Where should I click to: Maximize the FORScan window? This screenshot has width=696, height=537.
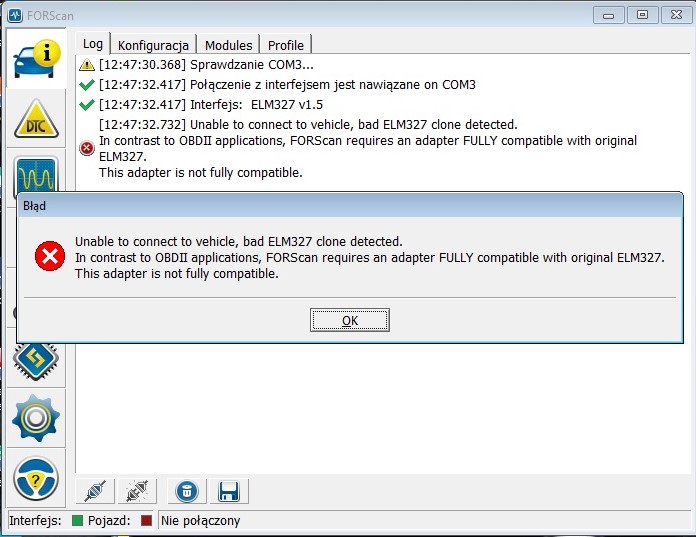(x=641, y=14)
